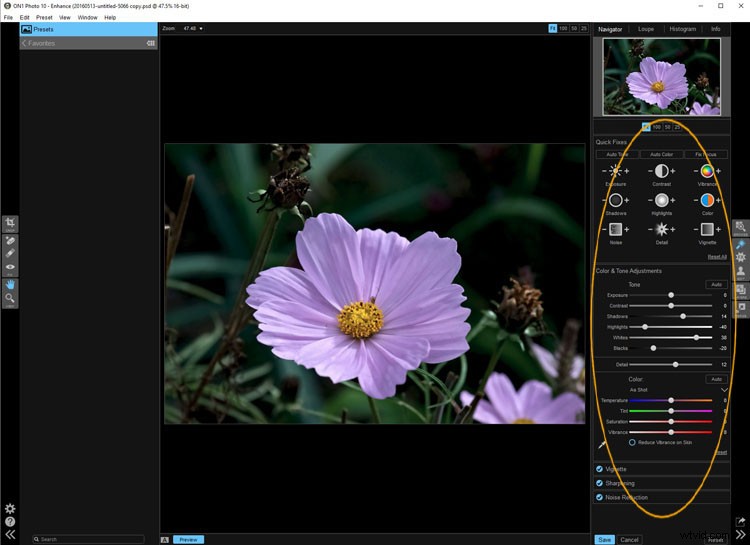Click Save button

click(605, 539)
